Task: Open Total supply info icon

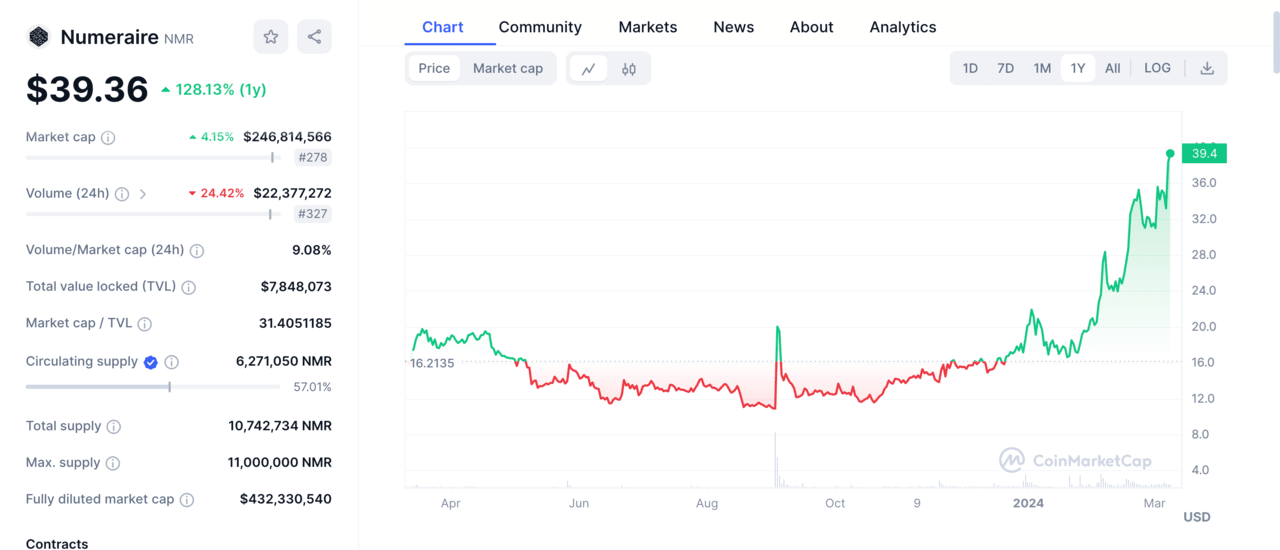Action: coord(114,427)
